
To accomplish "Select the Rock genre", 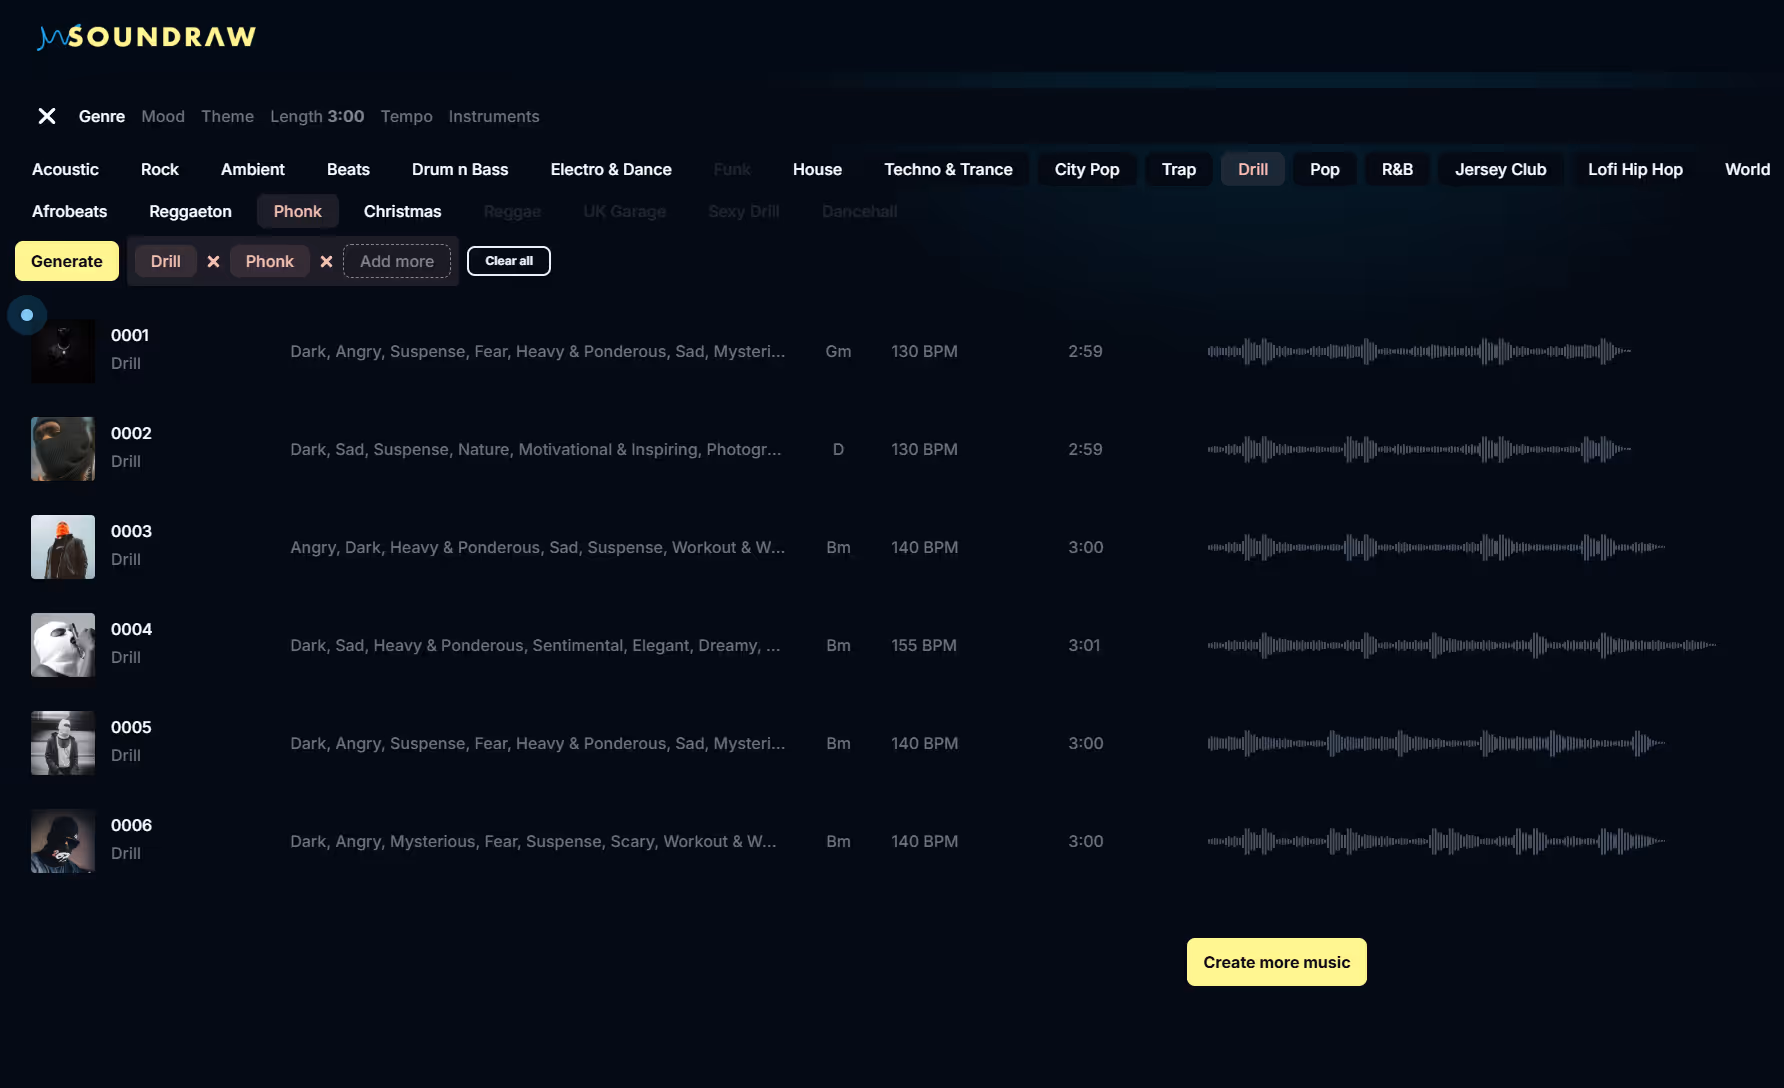I will 160,169.
